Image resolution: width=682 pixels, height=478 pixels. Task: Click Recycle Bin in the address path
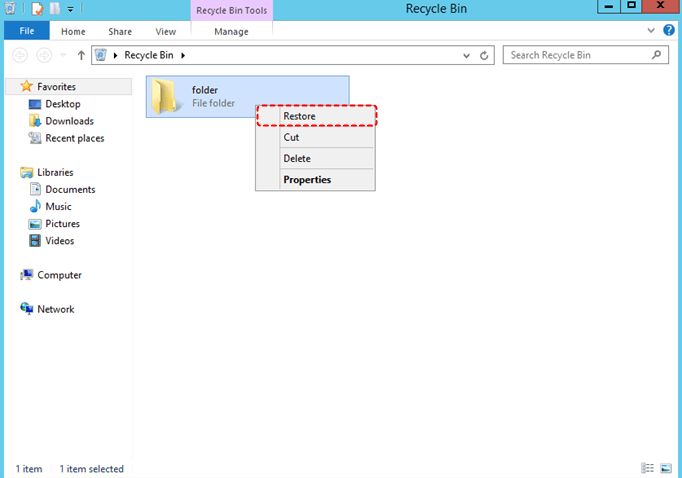(x=149, y=55)
